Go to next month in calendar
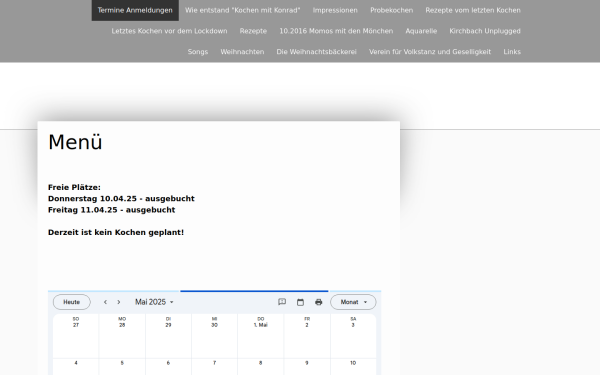 pos(119,302)
